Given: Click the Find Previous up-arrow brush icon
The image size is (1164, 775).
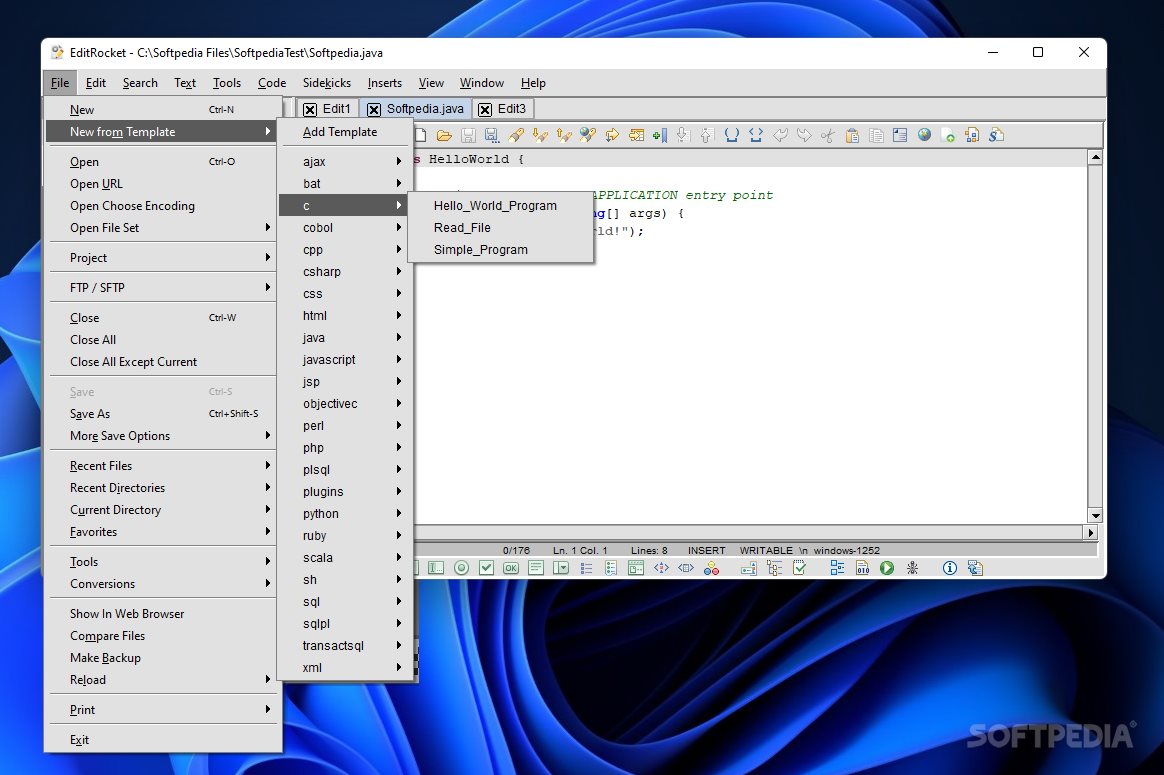Looking at the screenshot, I should (x=563, y=135).
